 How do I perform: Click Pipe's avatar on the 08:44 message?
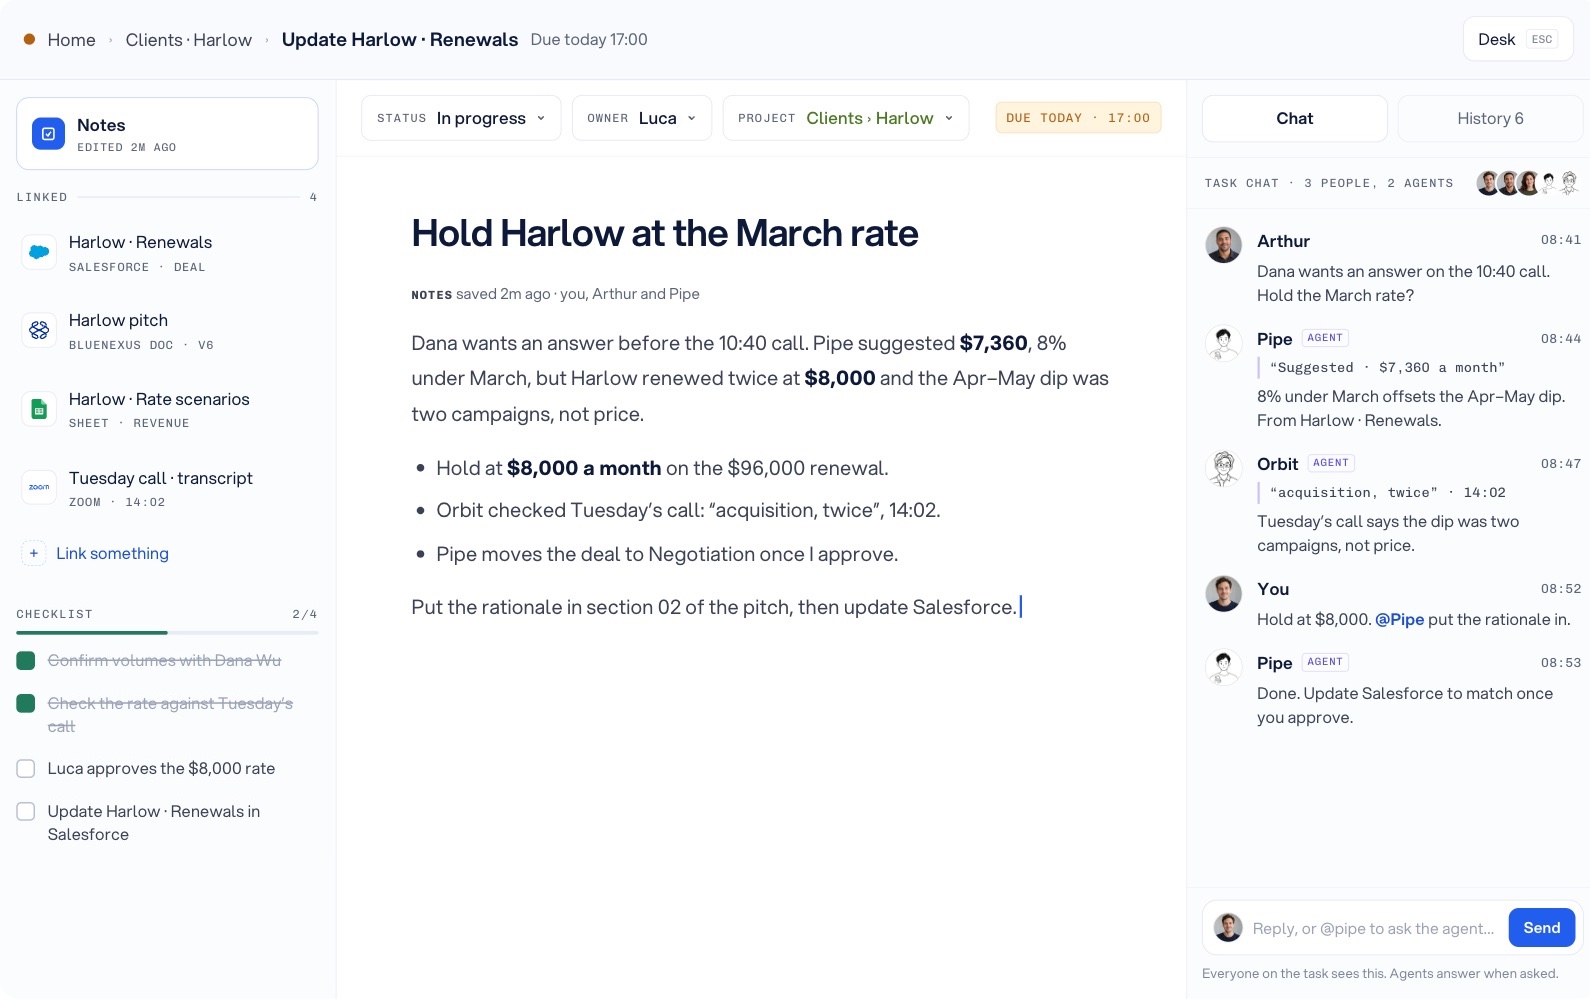pos(1223,343)
